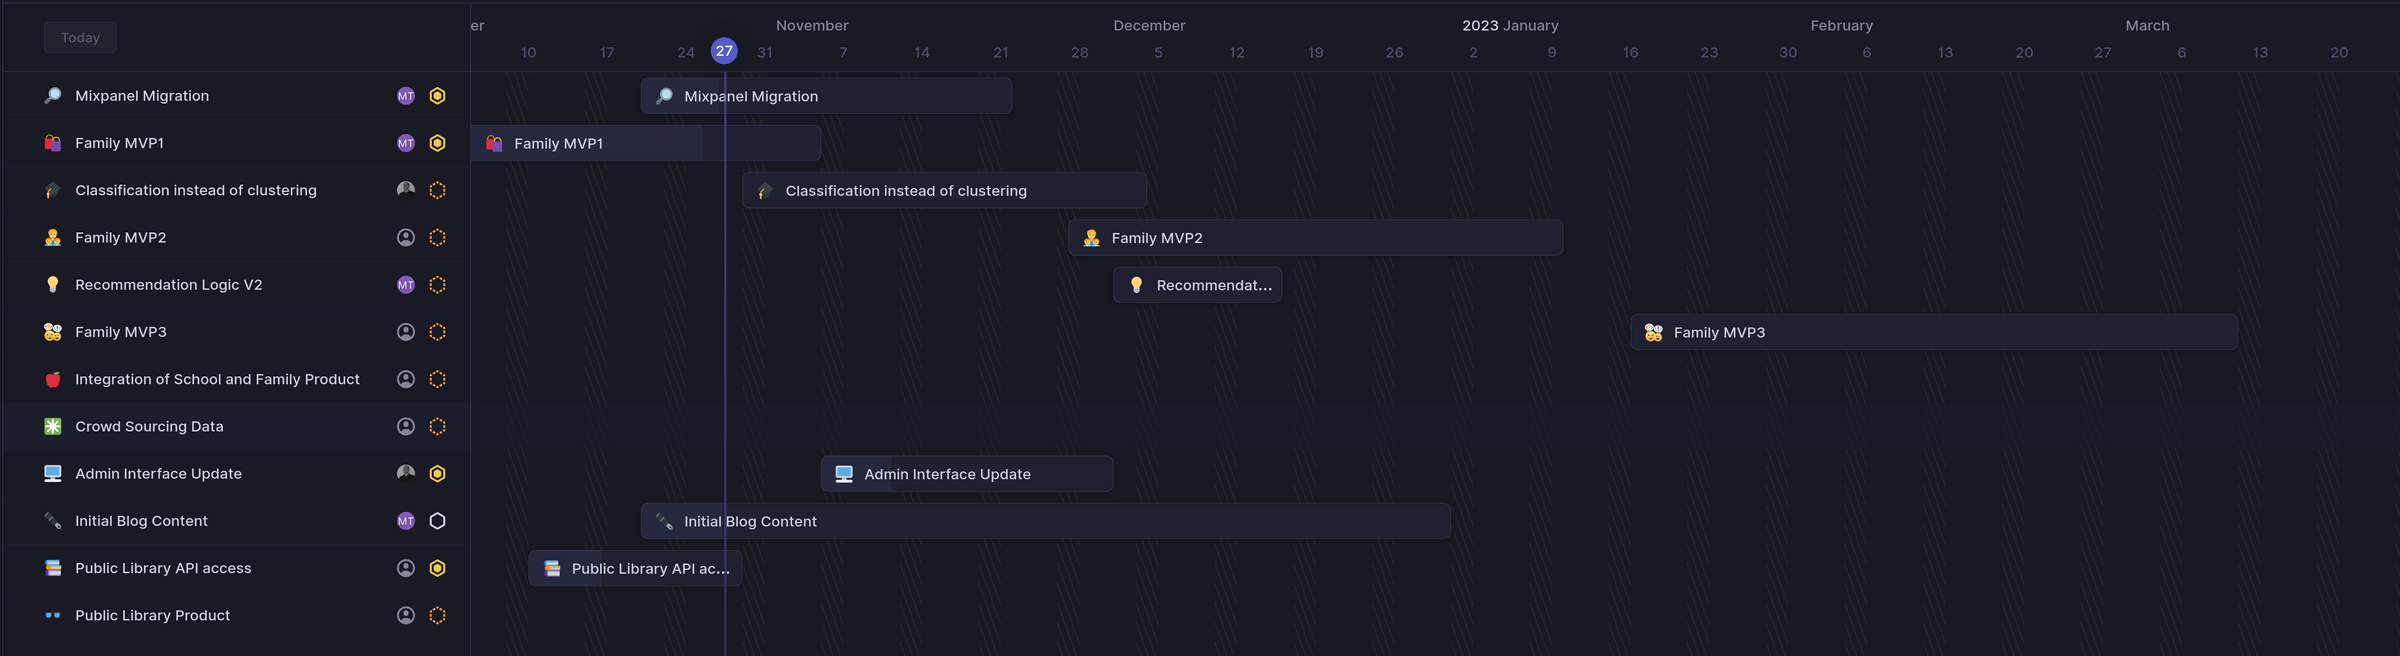Image resolution: width=2400 pixels, height=656 pixels.
Task: Select the Family MVP2 timeline bar
Action: click(x=1315, y=237)
